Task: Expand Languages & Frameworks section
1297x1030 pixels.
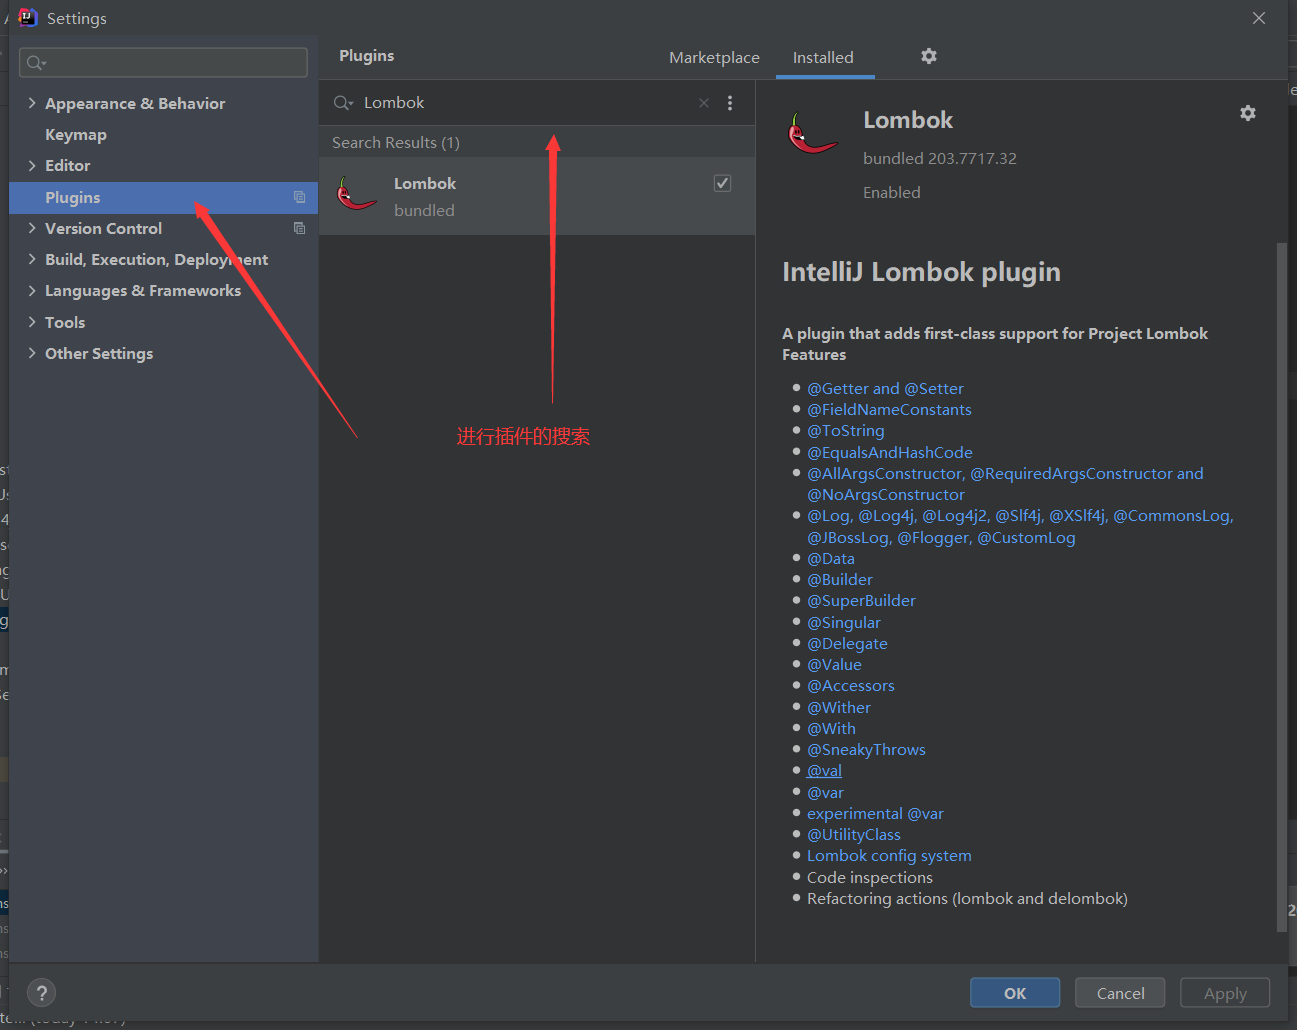Action: pos(32,290)
